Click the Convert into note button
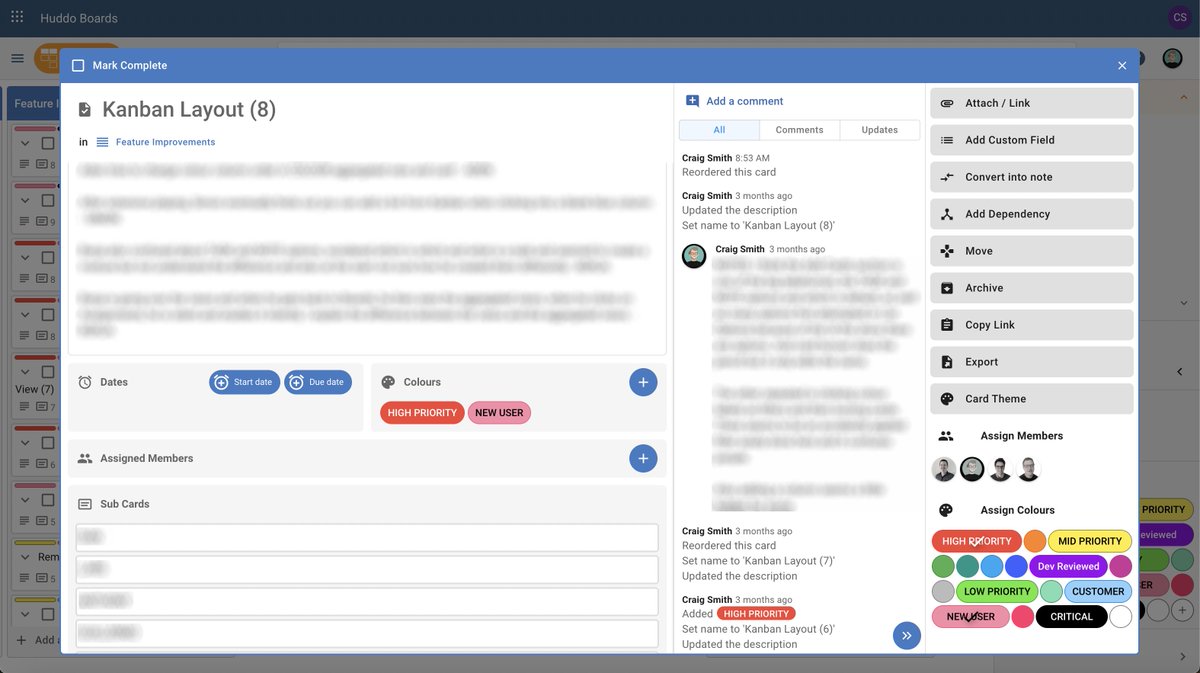Image resolution: width=1200 pixels, height=673 pixels. coord(1032,177)
